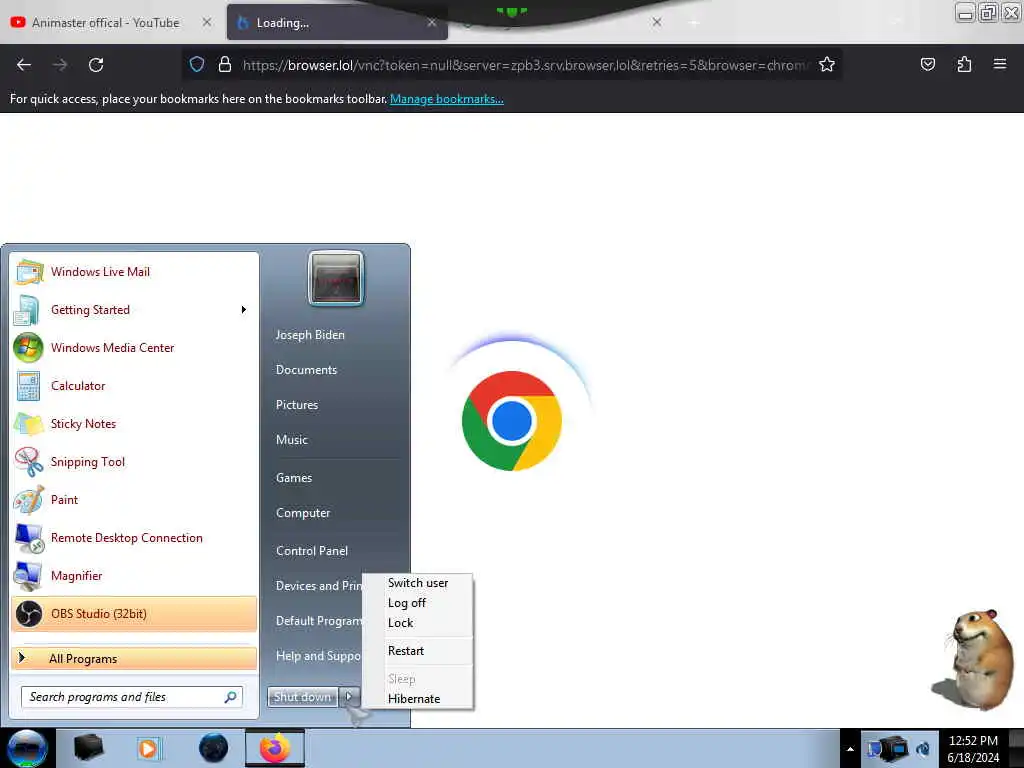Screen dimensions: 1024x768
Task: Switch to Animaster offical YouTube tab
Action: (105, 23)
